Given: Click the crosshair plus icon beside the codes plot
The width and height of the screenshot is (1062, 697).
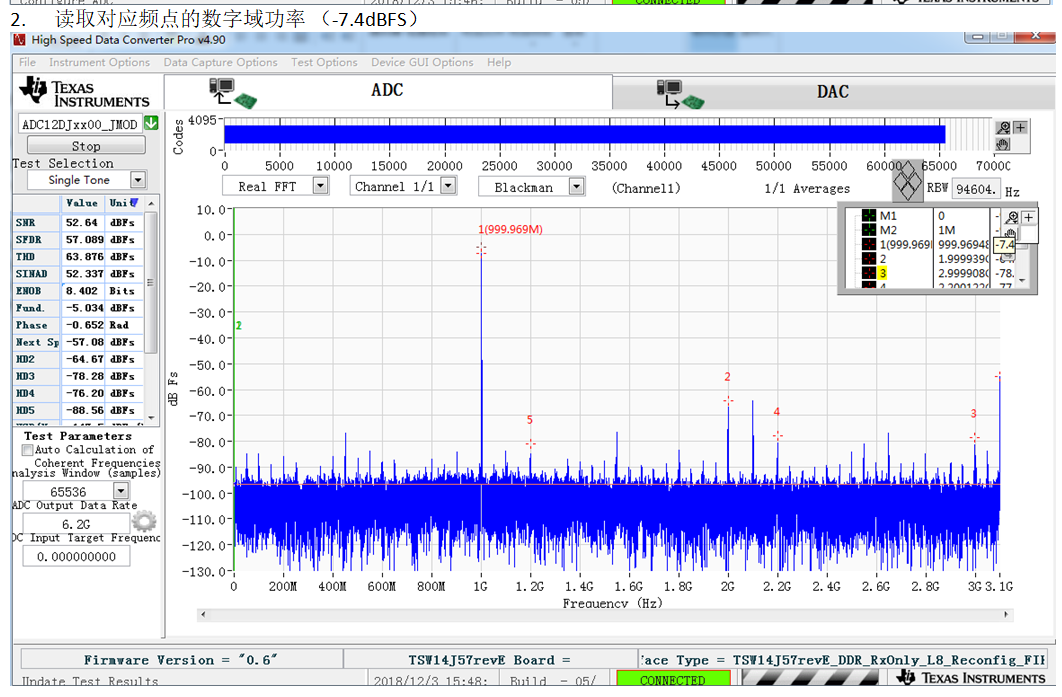Looking at the screenshot, I should pyautogui.click(x=1020, y=127).
